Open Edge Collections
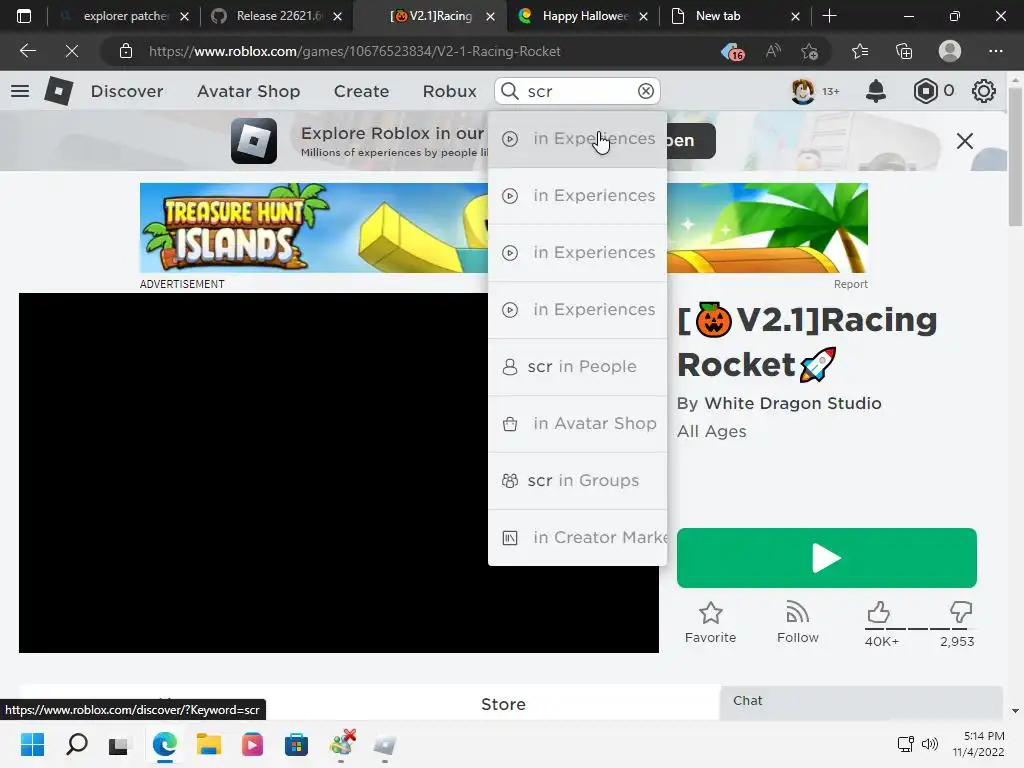 pyautogui.click(x=904, y=51)
